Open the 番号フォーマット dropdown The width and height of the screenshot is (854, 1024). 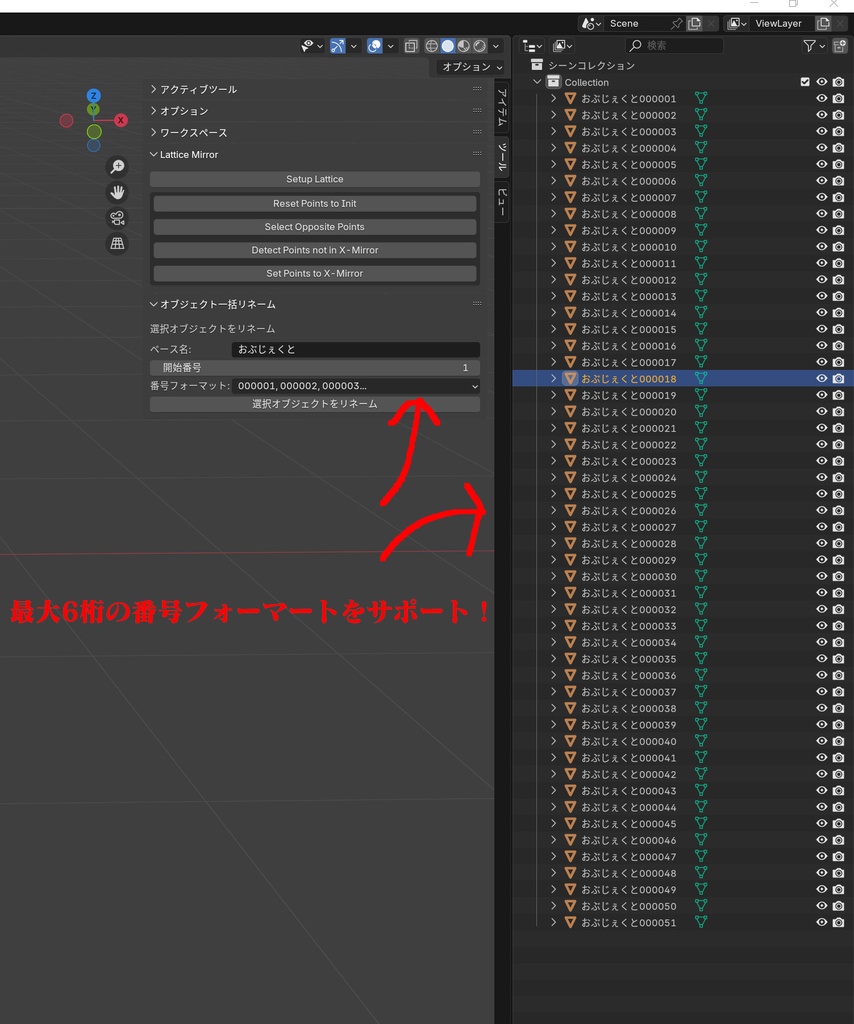click(x=355, y=386)
